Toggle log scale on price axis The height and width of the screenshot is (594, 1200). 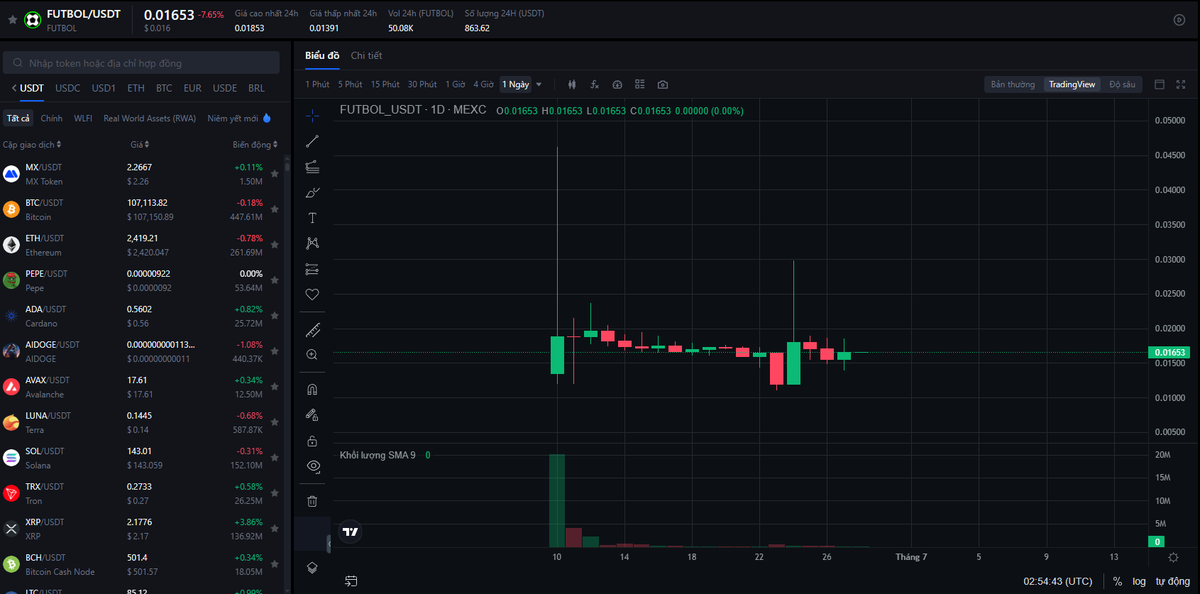1139,581
